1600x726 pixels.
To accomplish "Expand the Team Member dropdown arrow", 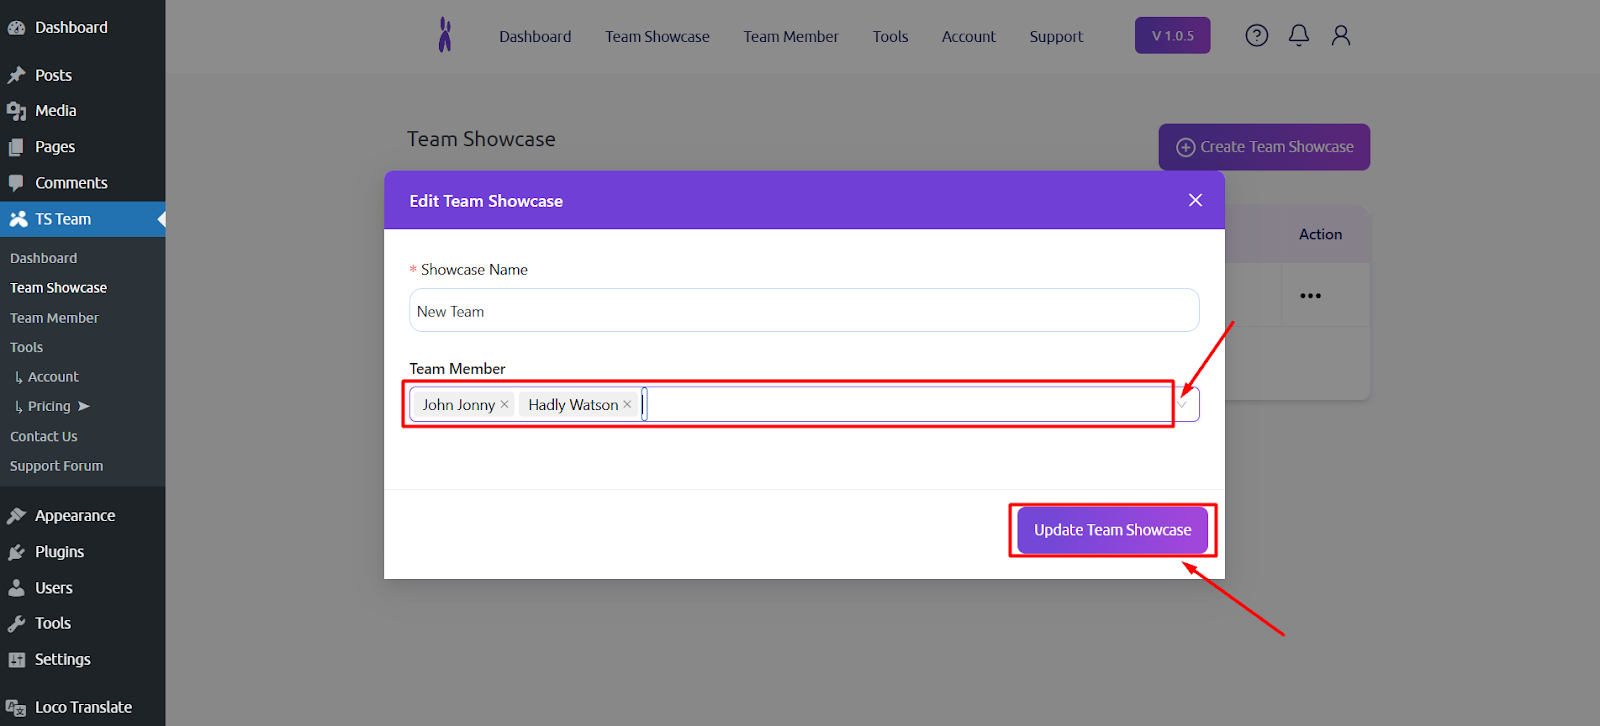I will point(1183,404).
